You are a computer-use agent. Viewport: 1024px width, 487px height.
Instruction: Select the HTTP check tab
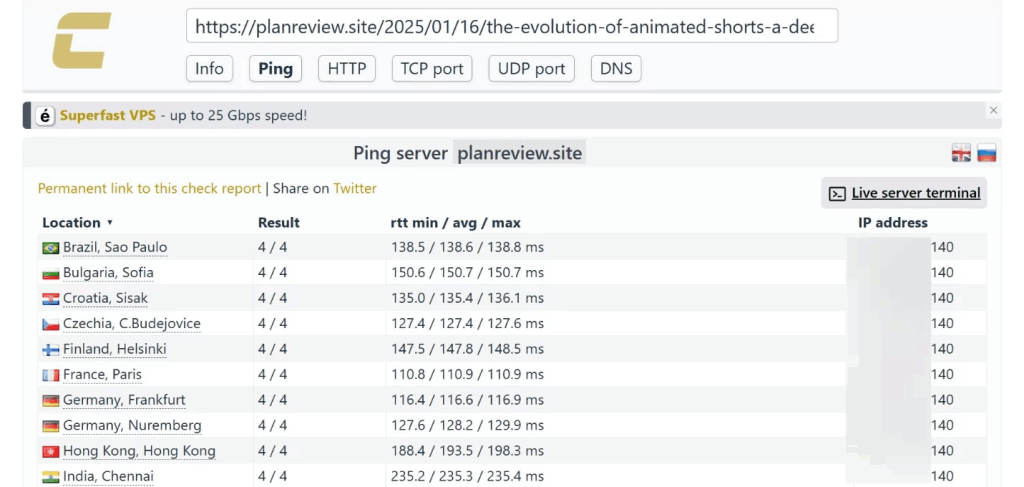coord(347,69)
